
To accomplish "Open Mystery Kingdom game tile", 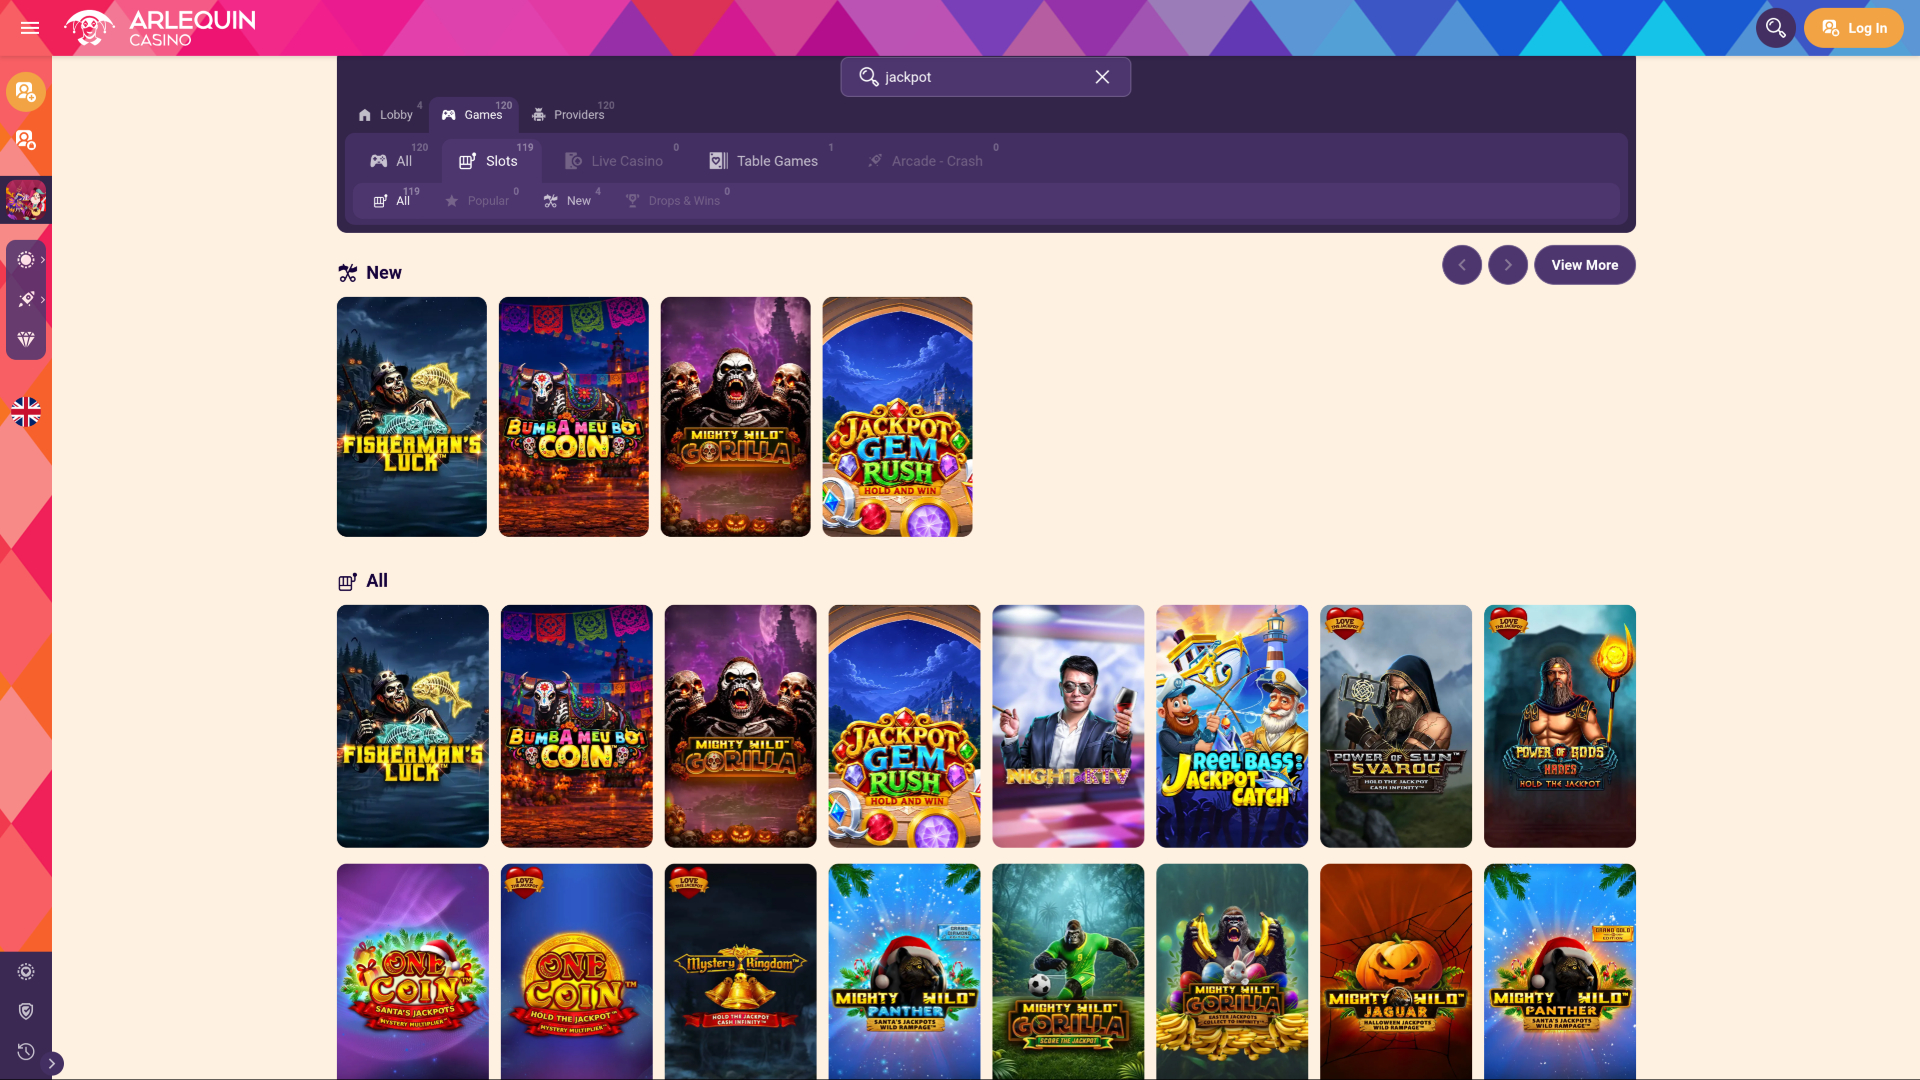I will point(740,971).
